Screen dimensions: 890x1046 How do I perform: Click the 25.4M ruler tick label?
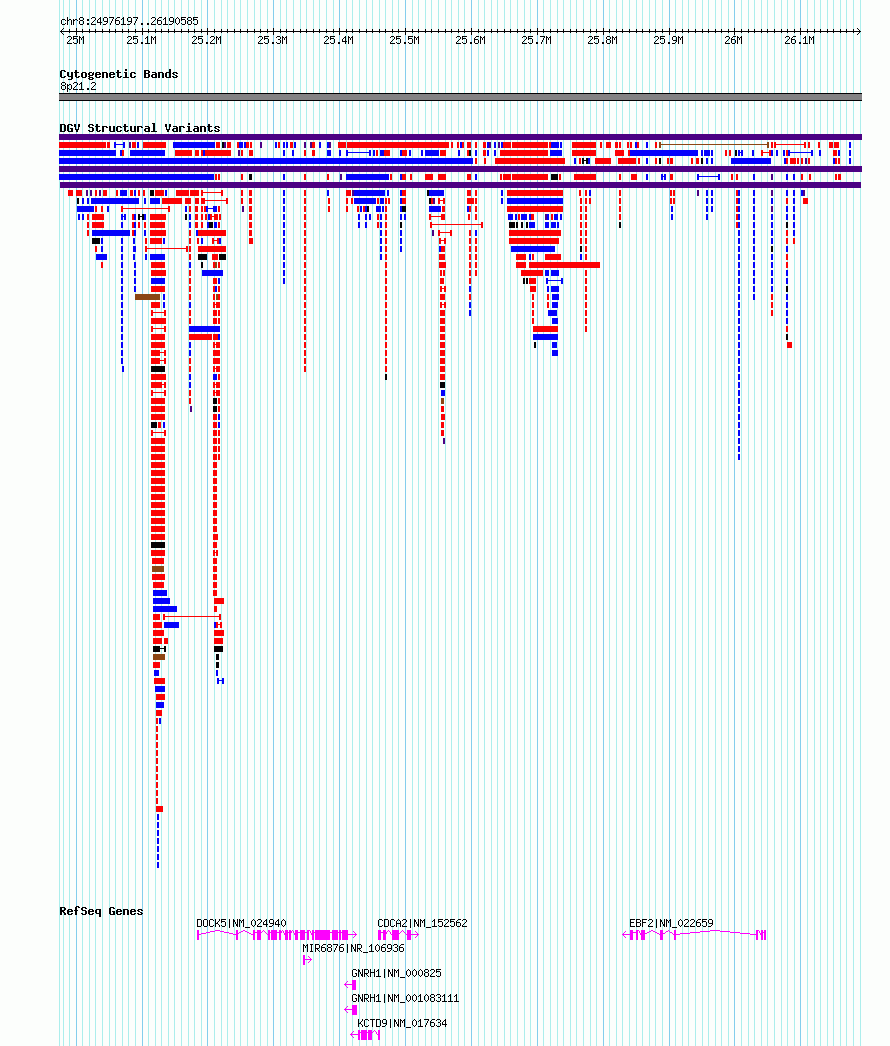pos(338,40)
